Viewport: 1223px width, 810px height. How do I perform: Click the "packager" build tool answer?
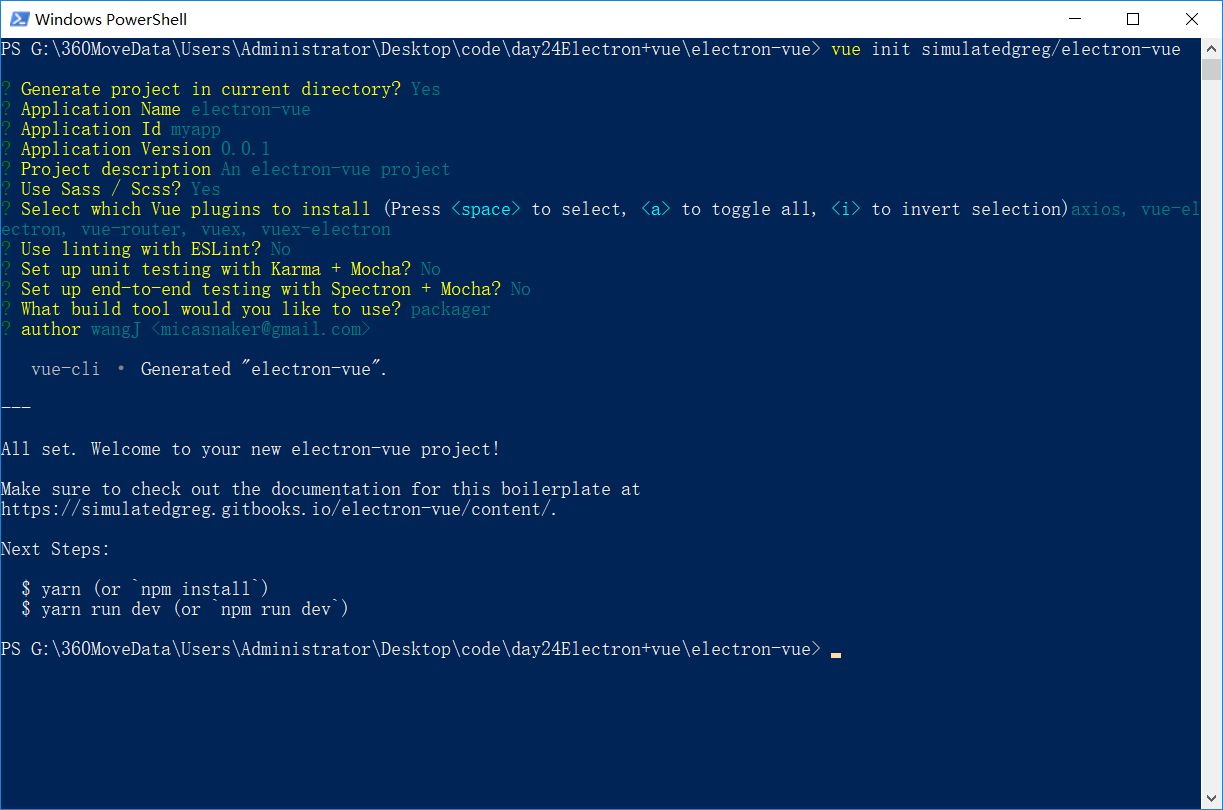pos(450,309)
